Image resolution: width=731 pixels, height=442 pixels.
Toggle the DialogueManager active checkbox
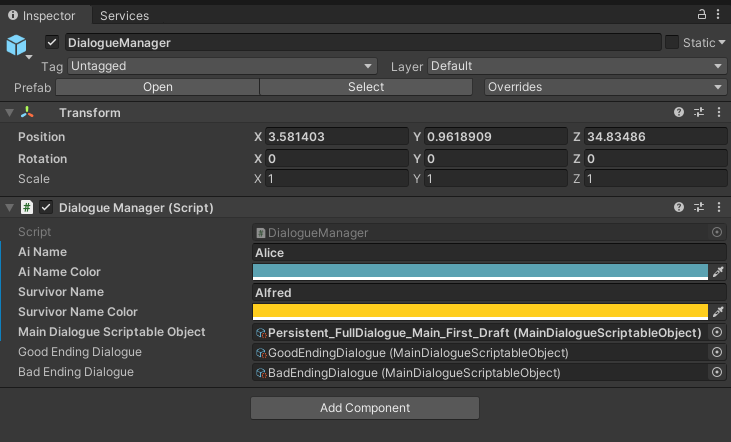point(52,42)
